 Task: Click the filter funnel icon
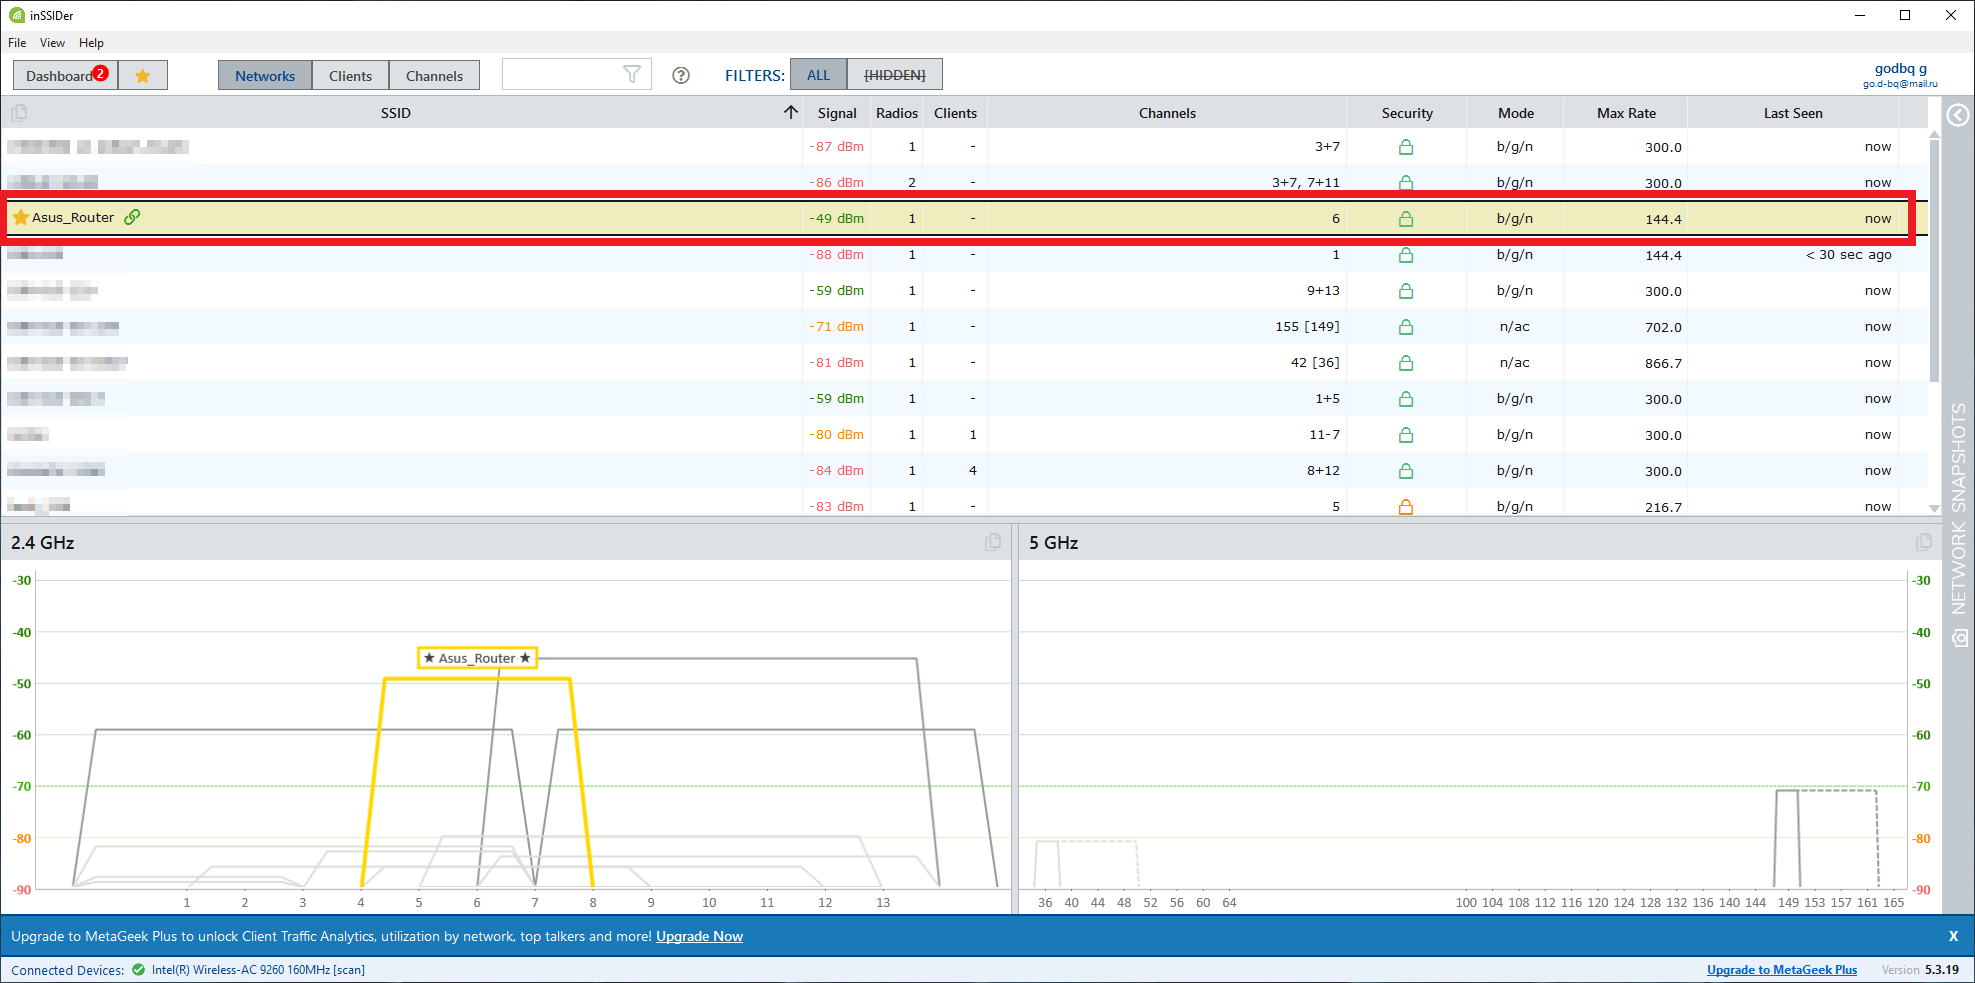(631, 75)
